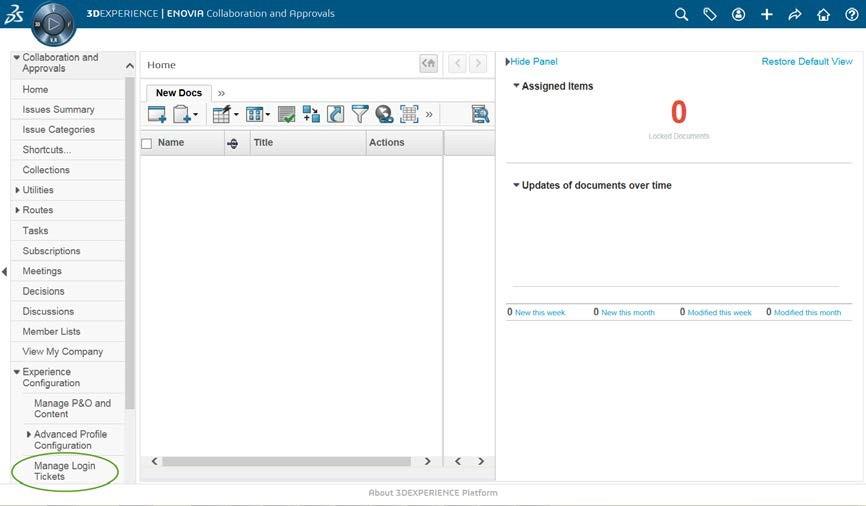This screenshot has height=506, width=866.
Task: Open Manage Login Tickets
Action: click(65, 471)
